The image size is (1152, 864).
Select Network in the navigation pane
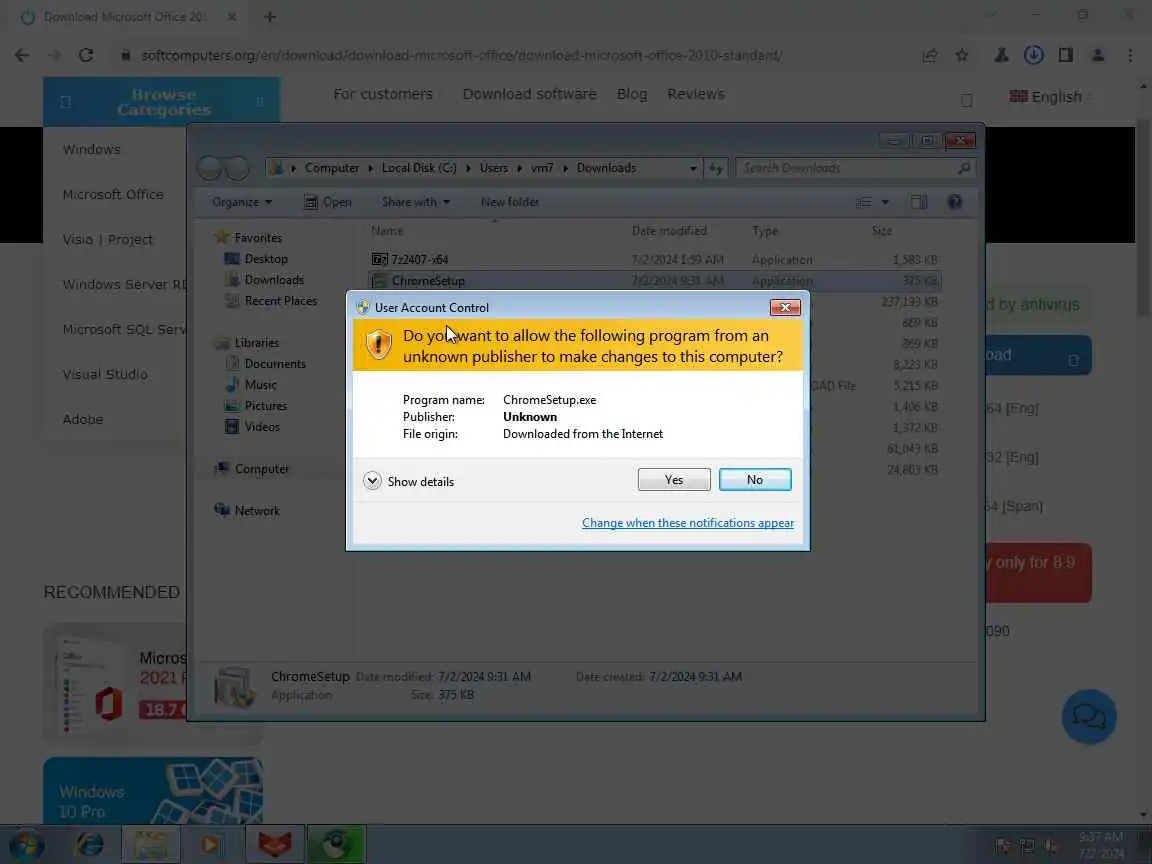[x=257, y=511]
